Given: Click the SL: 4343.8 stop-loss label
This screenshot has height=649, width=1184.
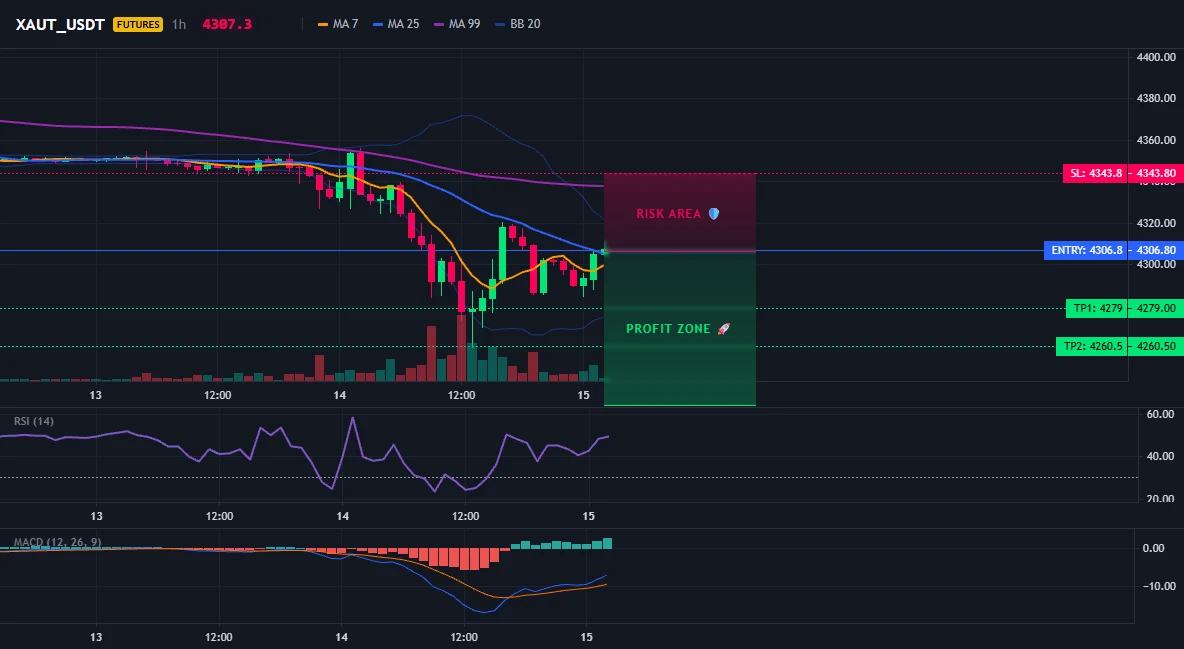Looking at the screenshot, I should coord(1096,174).
